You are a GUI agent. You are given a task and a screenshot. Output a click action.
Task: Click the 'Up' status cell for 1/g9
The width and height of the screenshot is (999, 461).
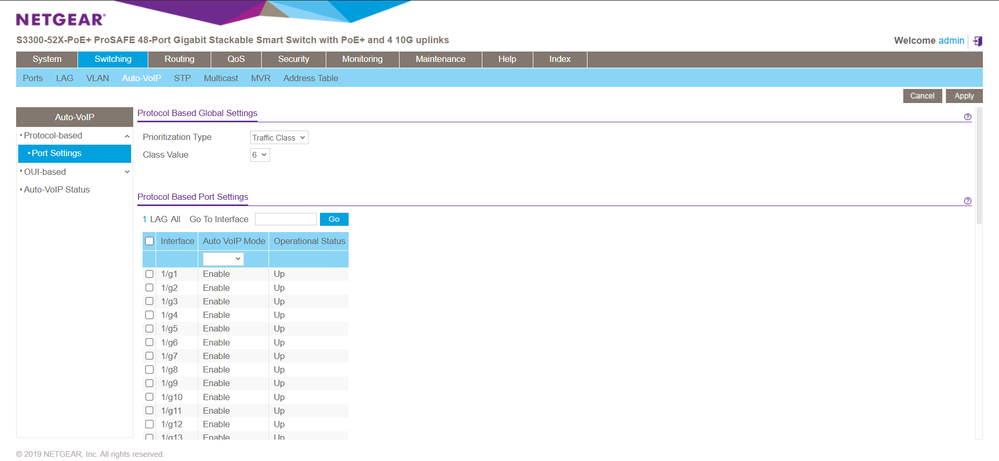point(279,383)
